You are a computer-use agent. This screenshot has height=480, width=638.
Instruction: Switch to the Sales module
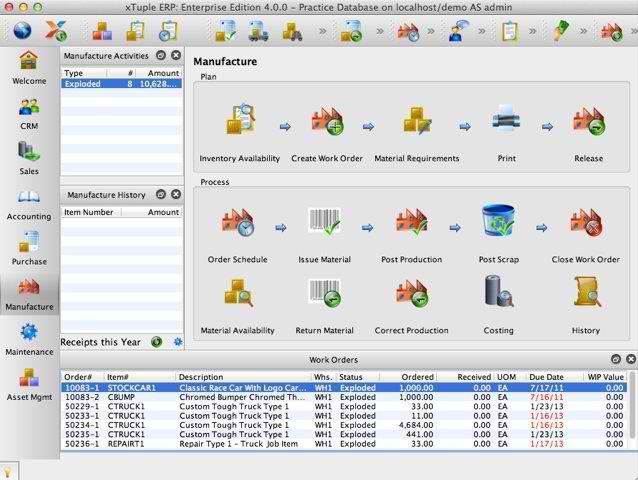pos(29,159)
